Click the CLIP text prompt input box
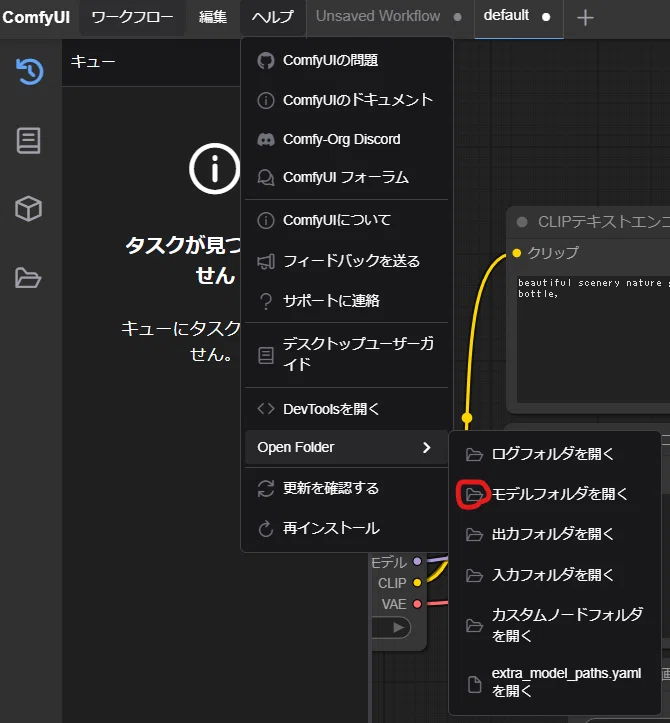The width and height of the screenshot is (670, 723). (x=593, y=339)
